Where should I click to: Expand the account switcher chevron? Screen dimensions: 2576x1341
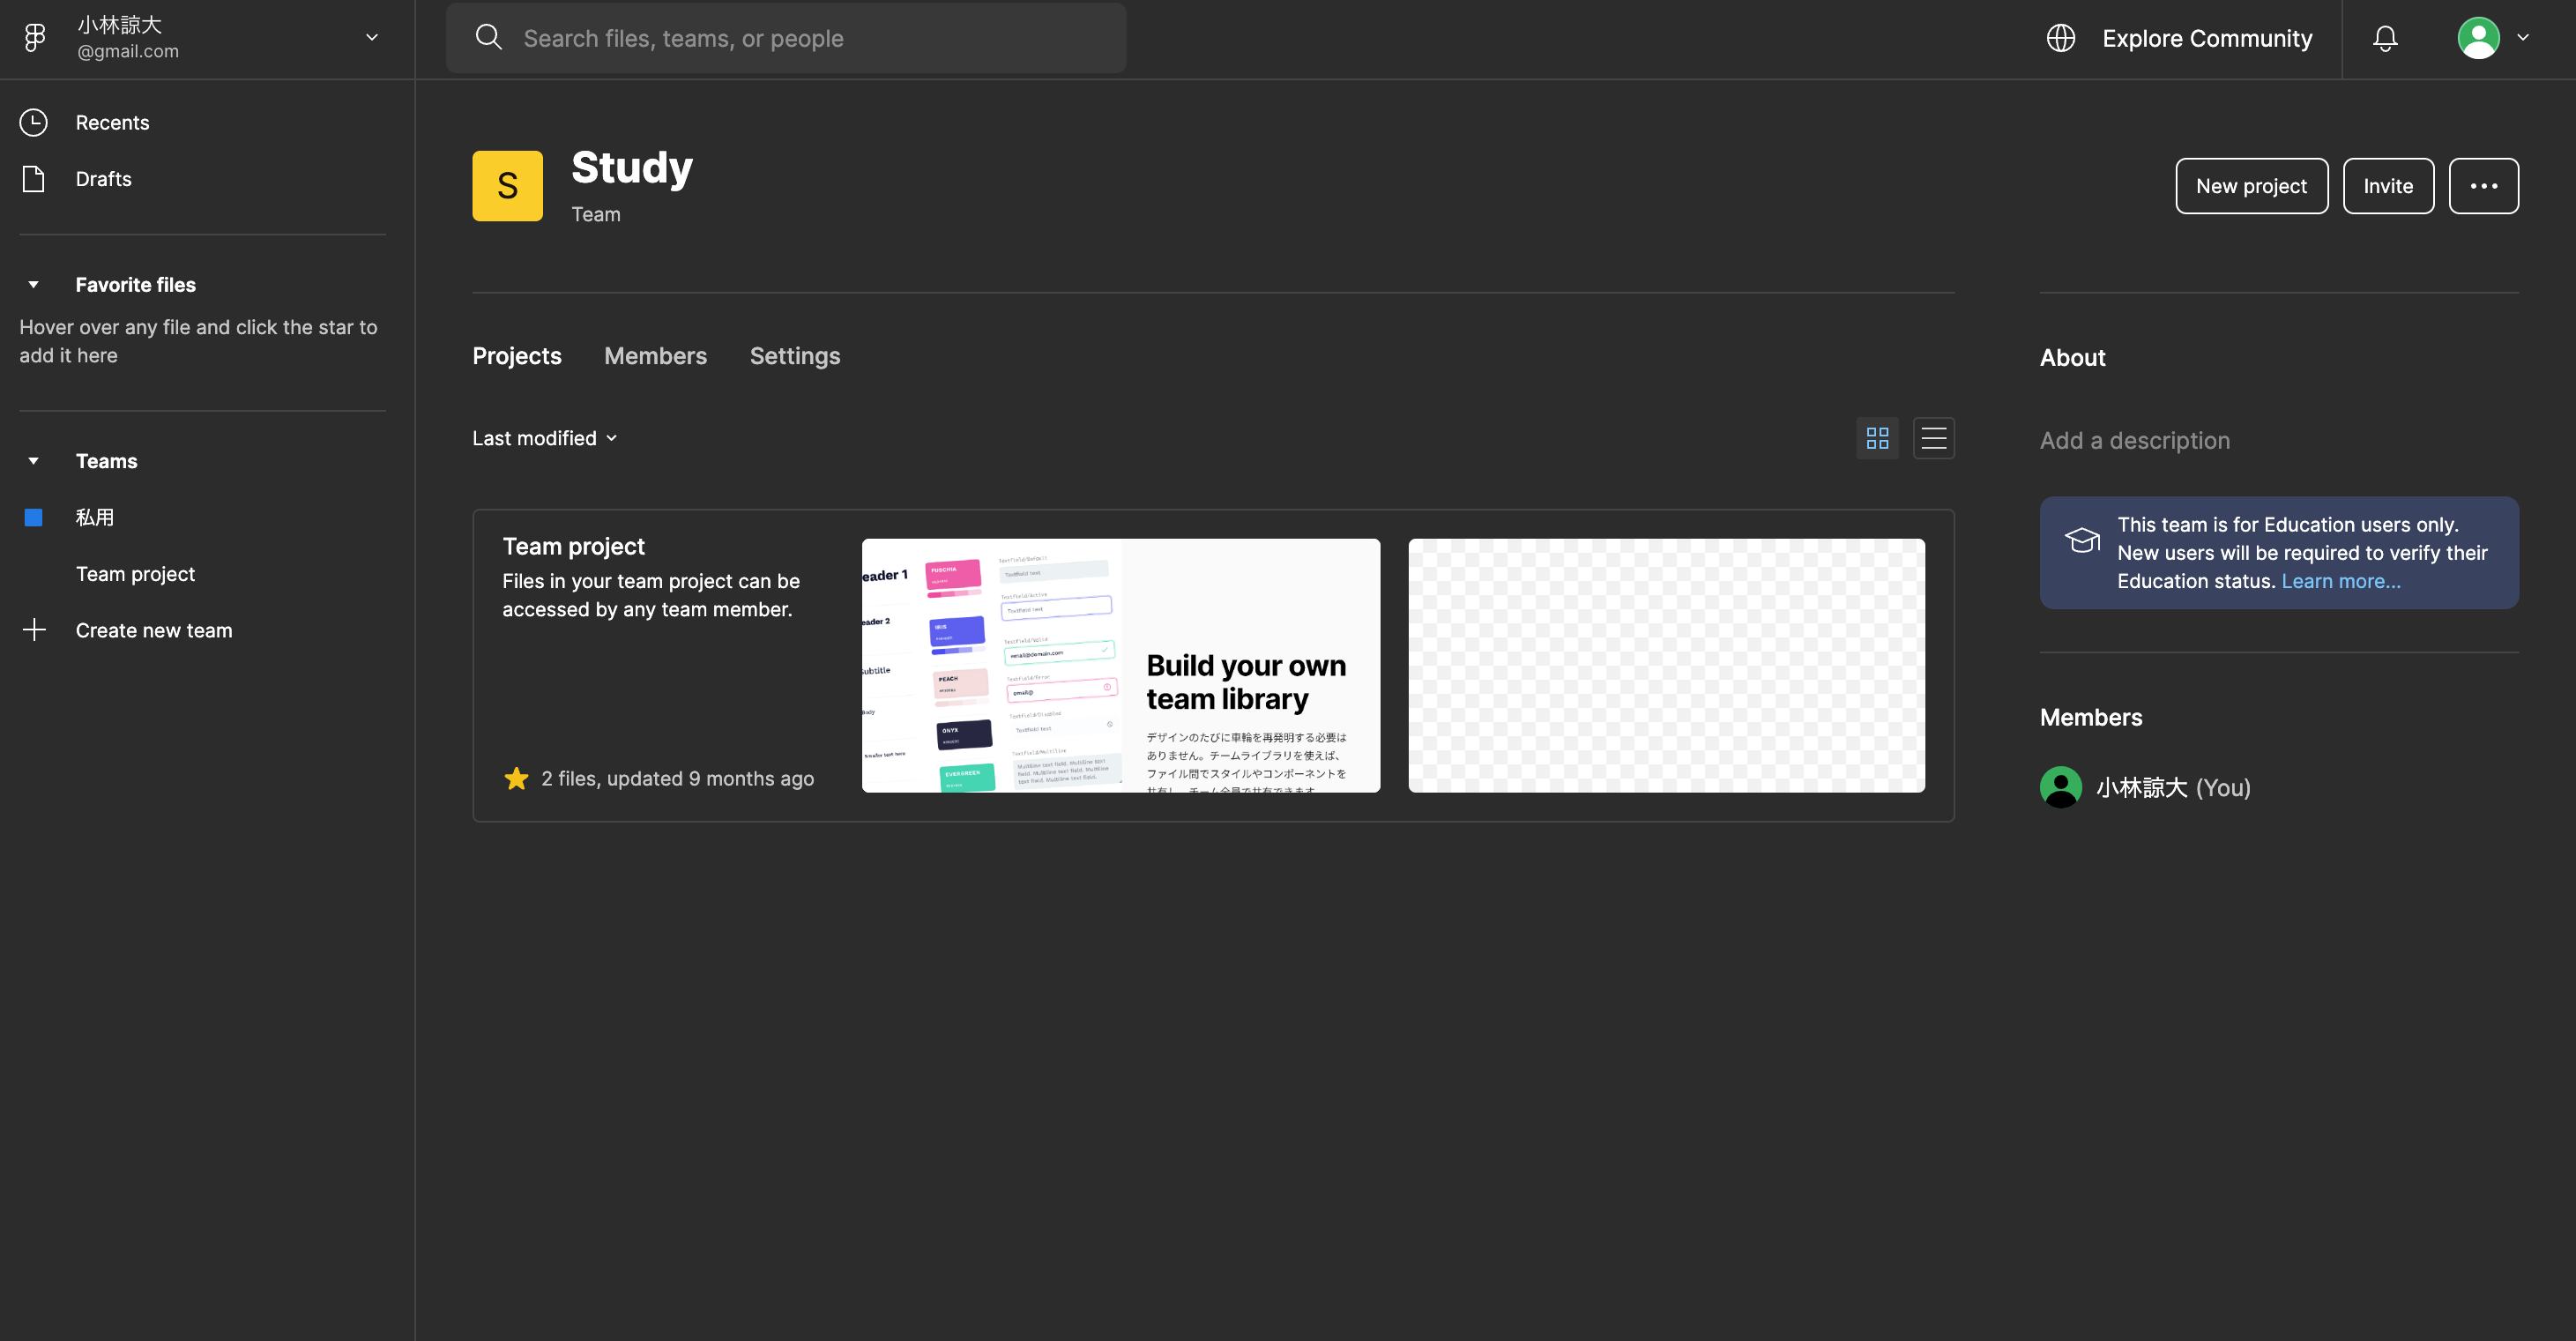372,38
